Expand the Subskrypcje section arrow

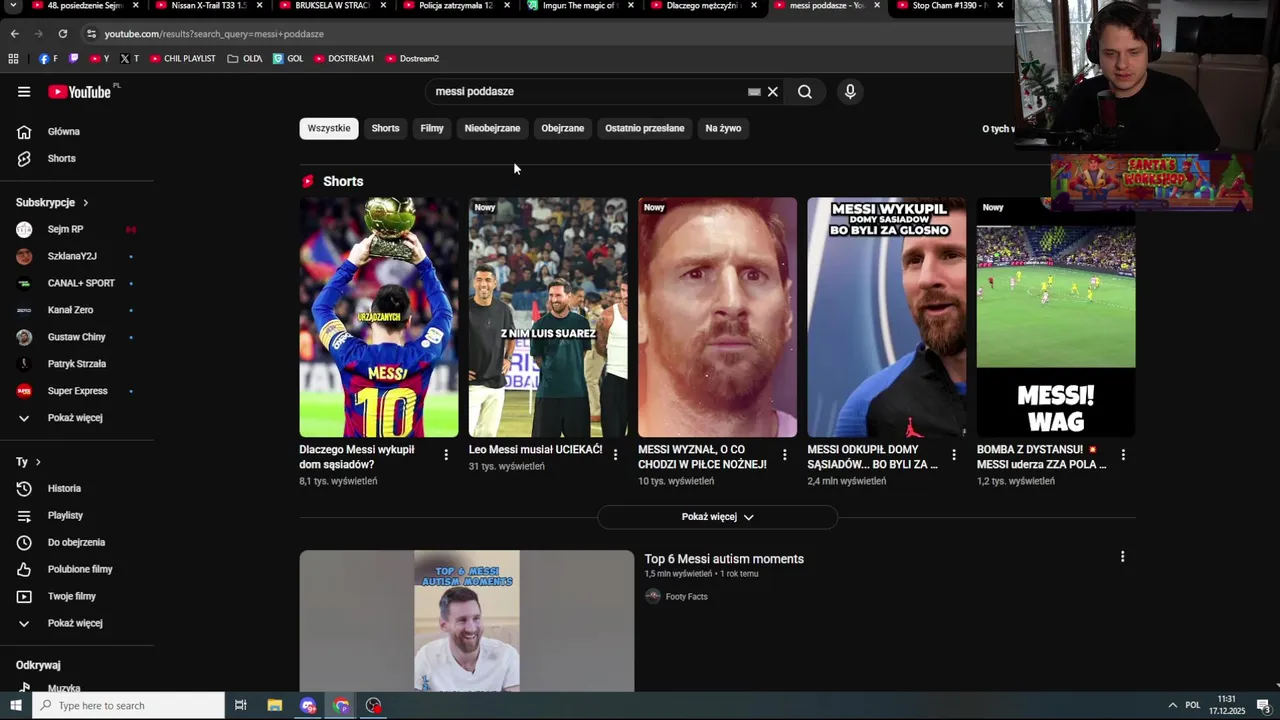(x=85, y=203)
